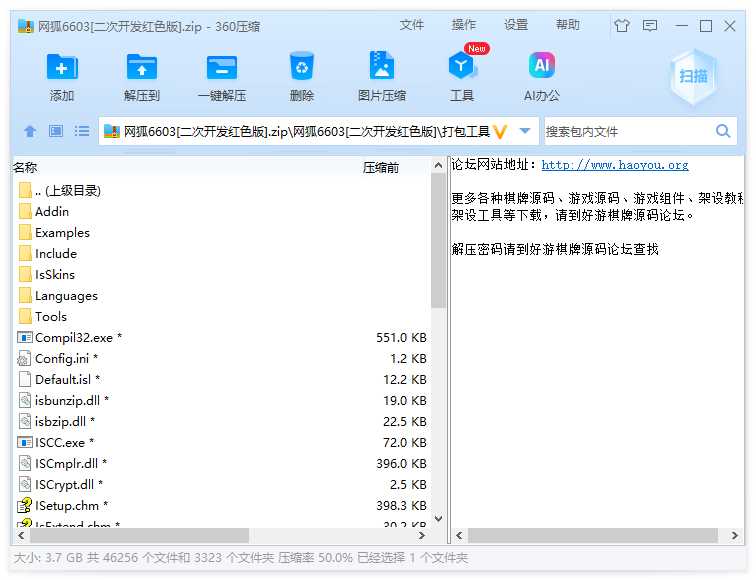The height and width of the screenshot is (580, 756).
Task: Click the isbunzip.dll file icon
Action: 25,400
